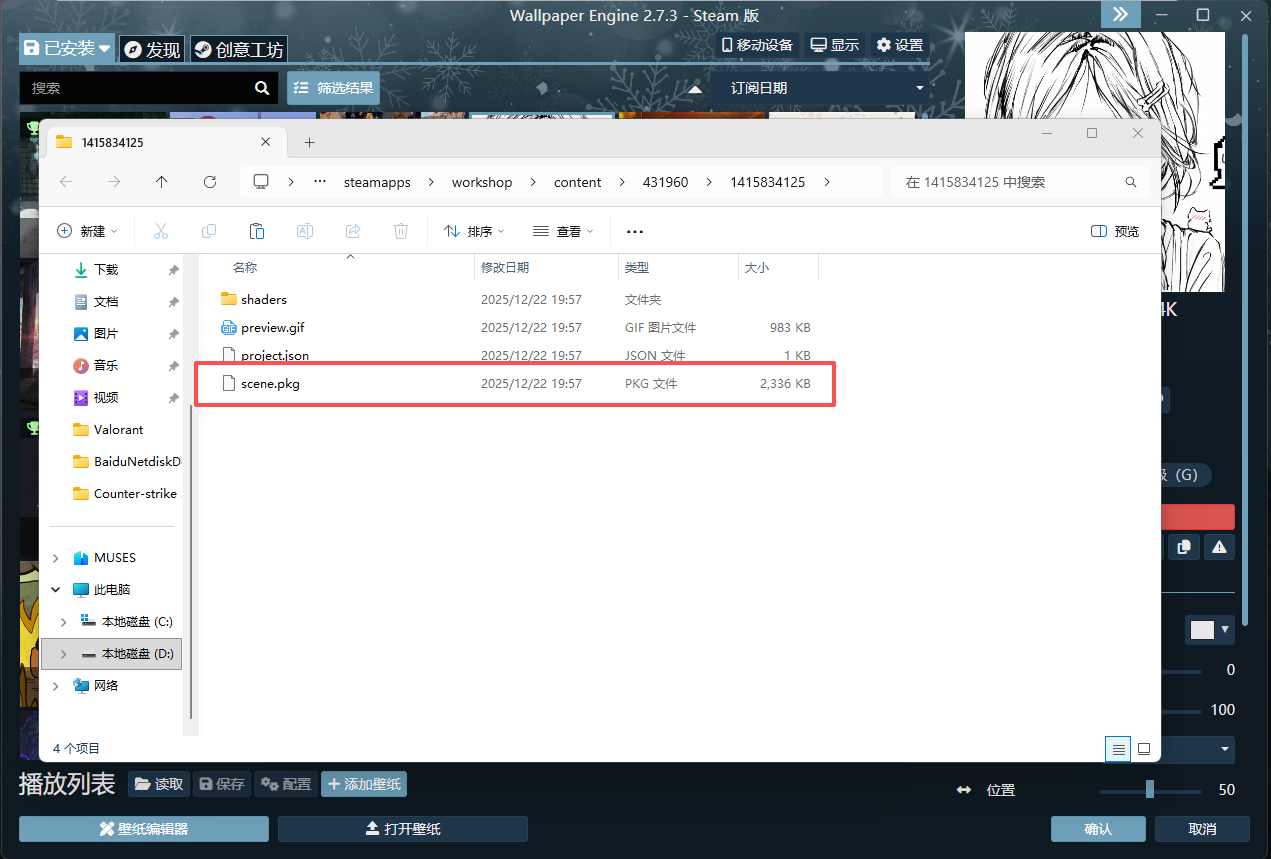Image resolution: width=1271 pixels, height=859 pixels.
Task: Click the Paste clipboard icon in toolbar
Action: [257, 231]
